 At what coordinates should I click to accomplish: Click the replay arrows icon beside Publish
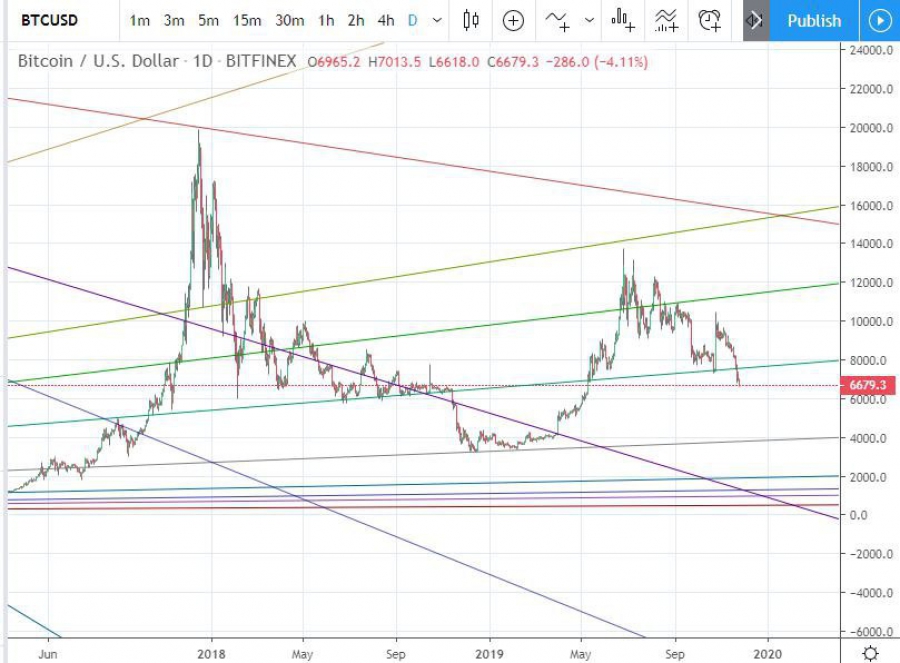[x=755, y=21]
